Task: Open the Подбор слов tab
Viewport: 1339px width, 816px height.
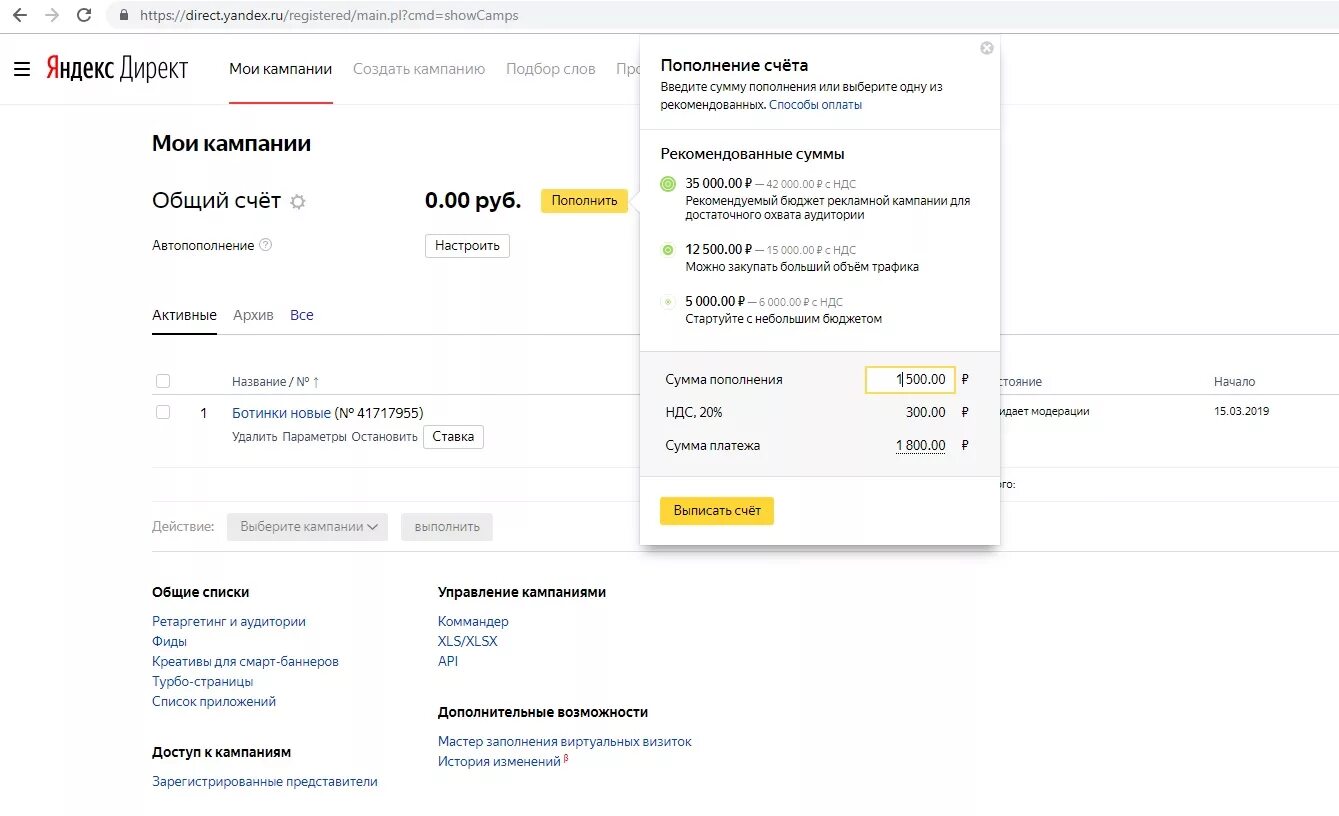Action: pyautogui.click(x=551, y=69)
